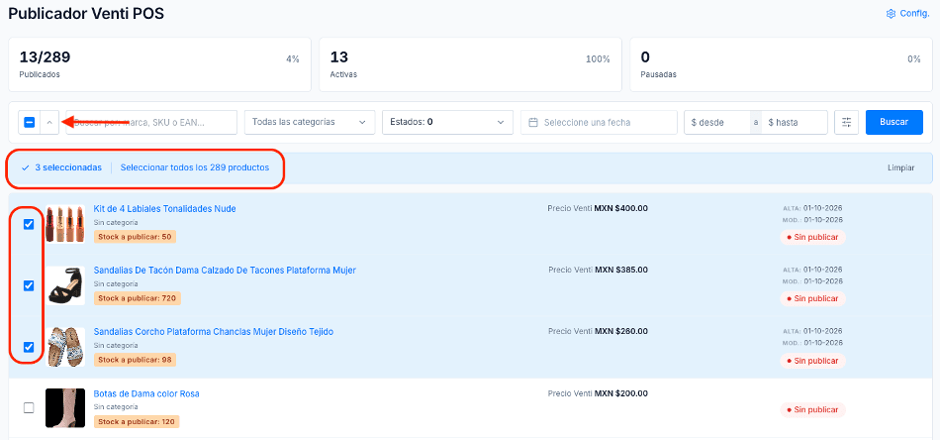Uncheck the Sandalias De Tacón Dama checkbox
This screenshot has height=441, width=941.
click(28, 286)
